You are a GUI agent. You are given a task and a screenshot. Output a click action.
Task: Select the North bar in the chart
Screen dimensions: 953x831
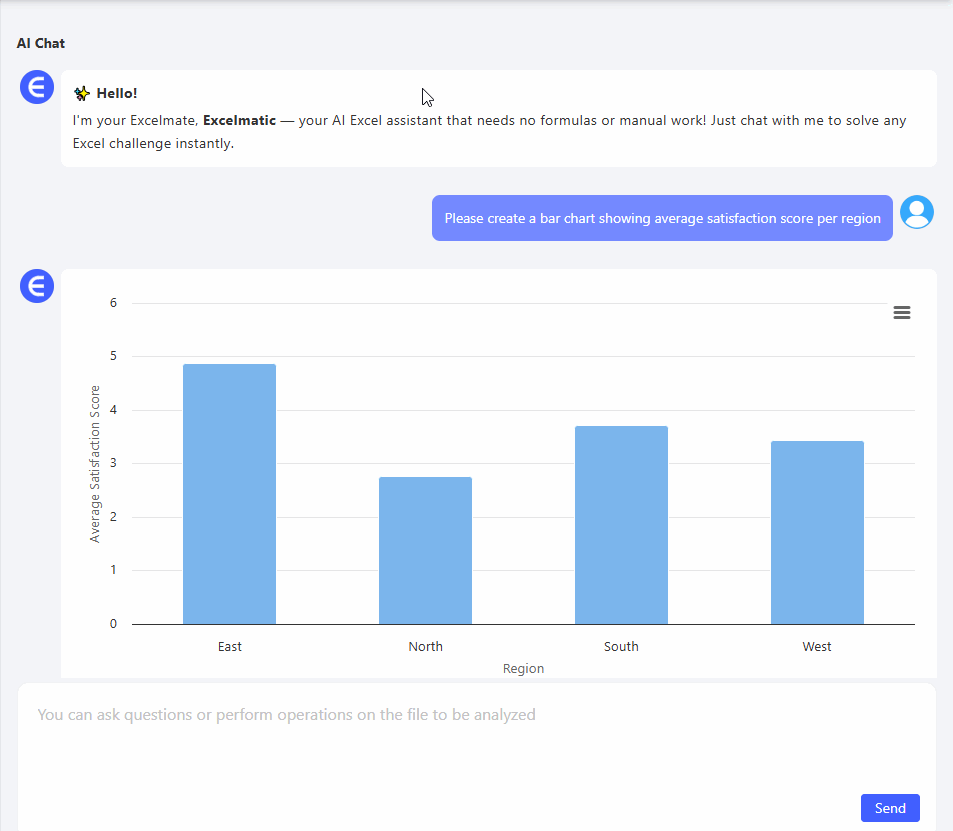pyautogui.click(x=425, y=550)
